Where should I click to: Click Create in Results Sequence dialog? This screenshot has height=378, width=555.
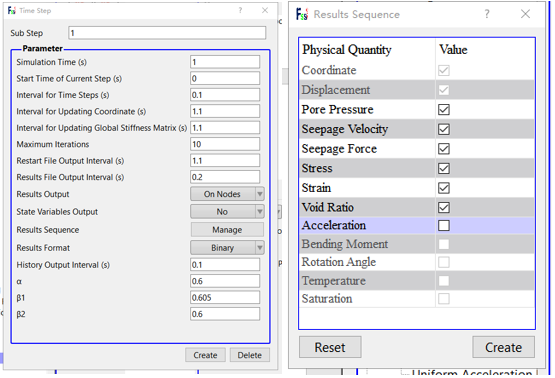pyautogui.click(x=503, y=347)
